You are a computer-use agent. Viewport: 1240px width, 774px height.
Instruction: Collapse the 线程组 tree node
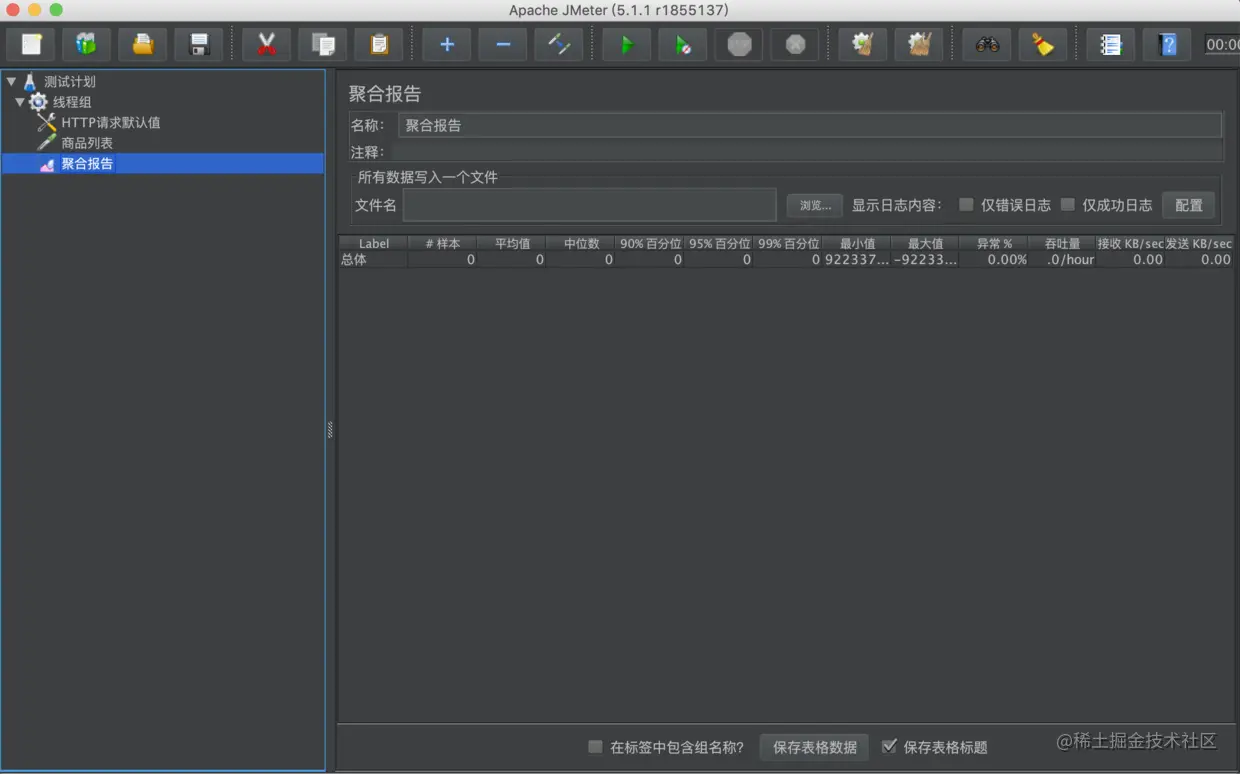20,102
